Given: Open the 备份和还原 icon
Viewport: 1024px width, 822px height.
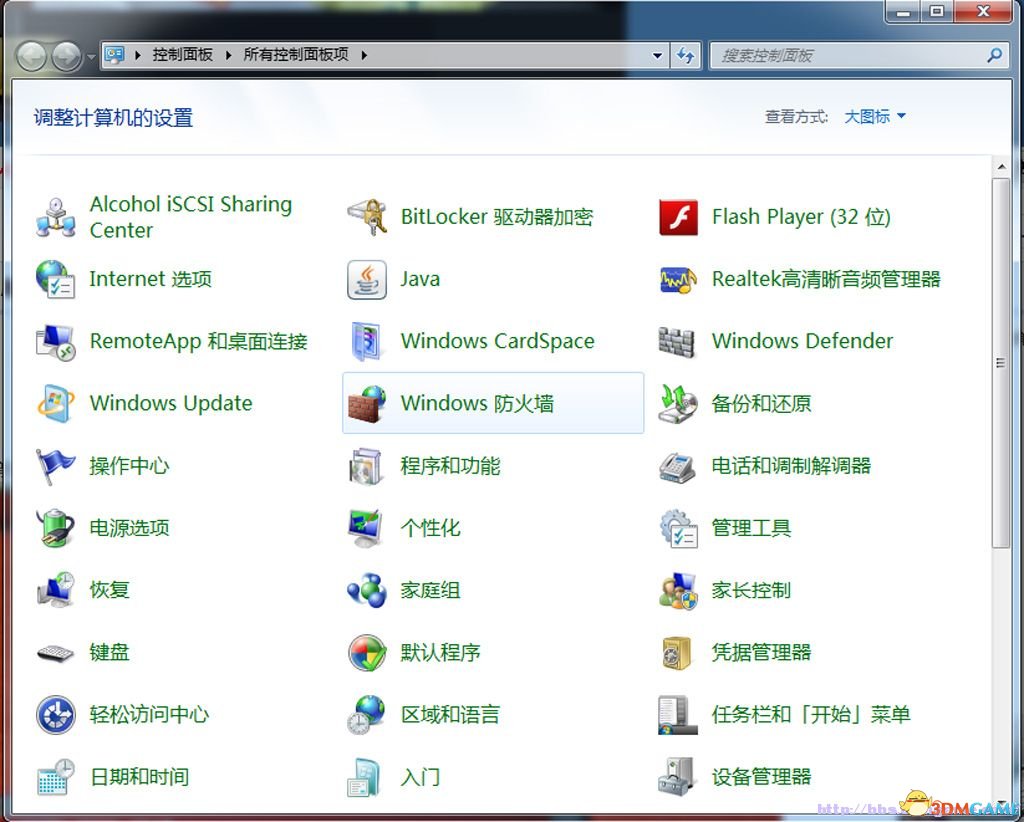Looking at the screenshot, I should 678,403.
